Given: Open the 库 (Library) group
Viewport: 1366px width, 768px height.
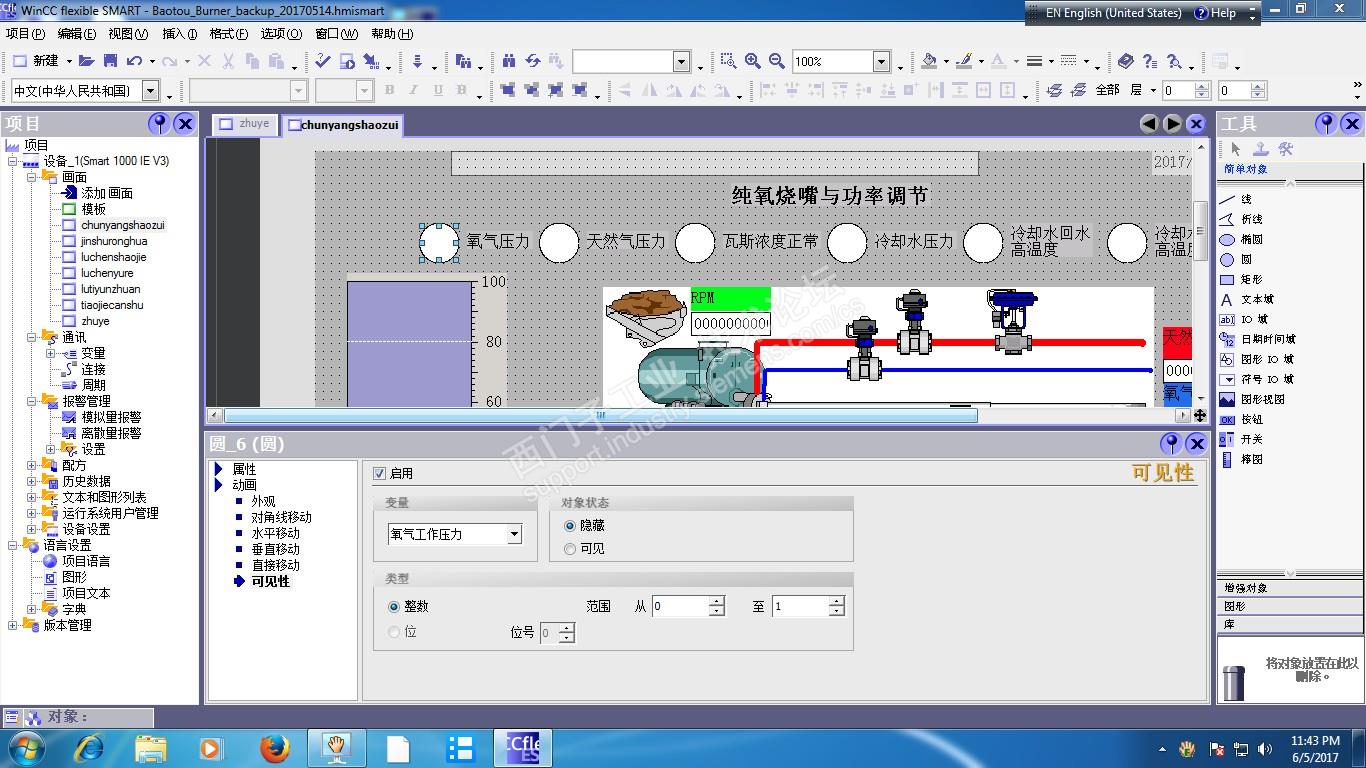Looking at the screenshot, I should (x=1290, y=623).
